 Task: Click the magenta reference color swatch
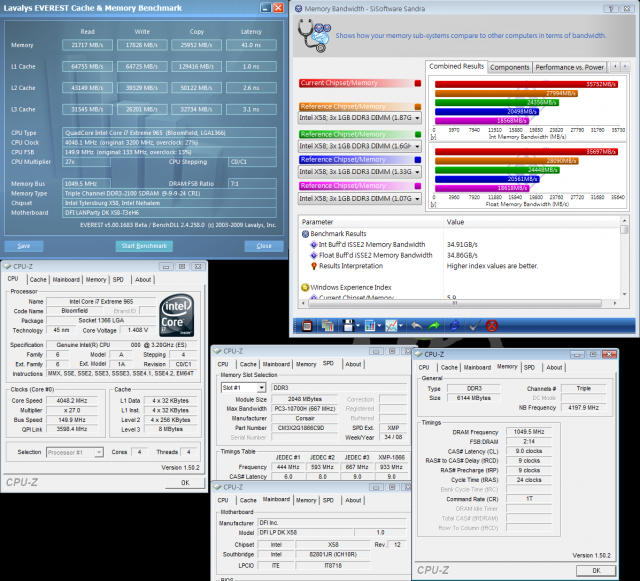[x=418, y=186]
